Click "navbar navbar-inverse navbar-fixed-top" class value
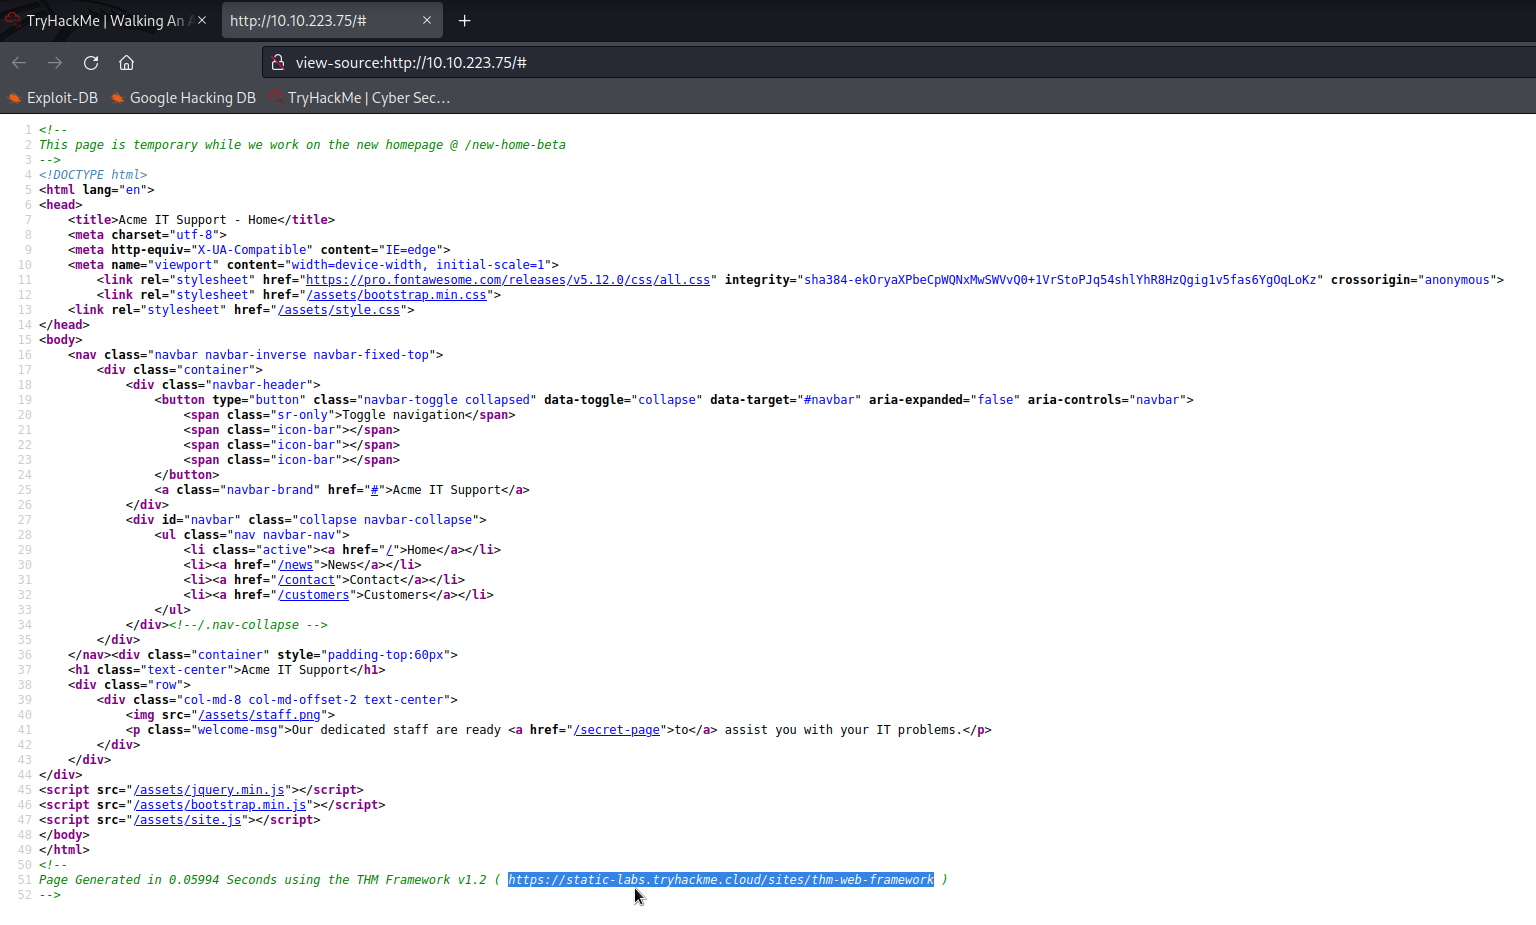Image resolution: width=1536 pixels, height=925 pixels. (291, 355)
